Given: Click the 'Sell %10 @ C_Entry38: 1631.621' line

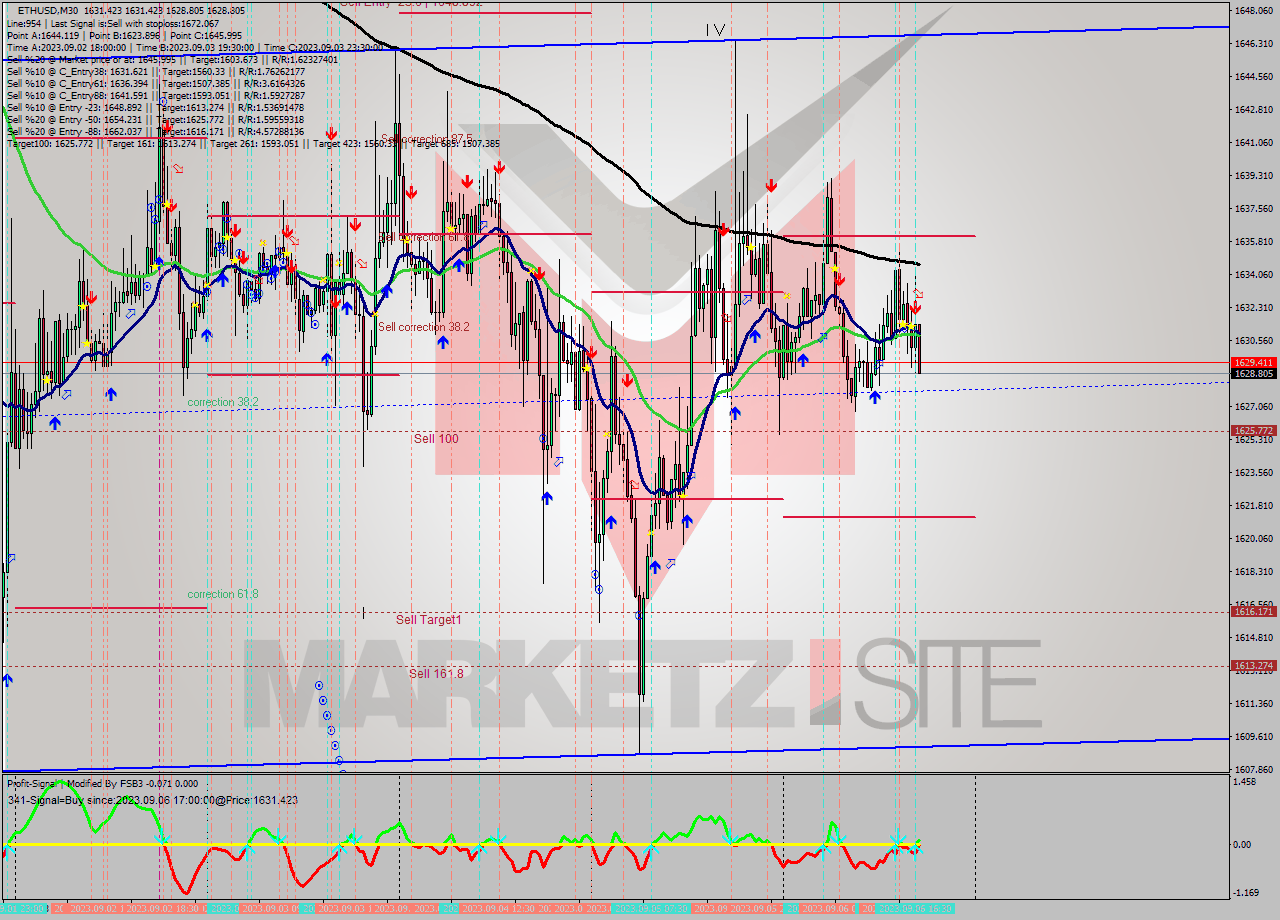Looking at the screenshot, I should pyautogui.click(x=154, y=71).
